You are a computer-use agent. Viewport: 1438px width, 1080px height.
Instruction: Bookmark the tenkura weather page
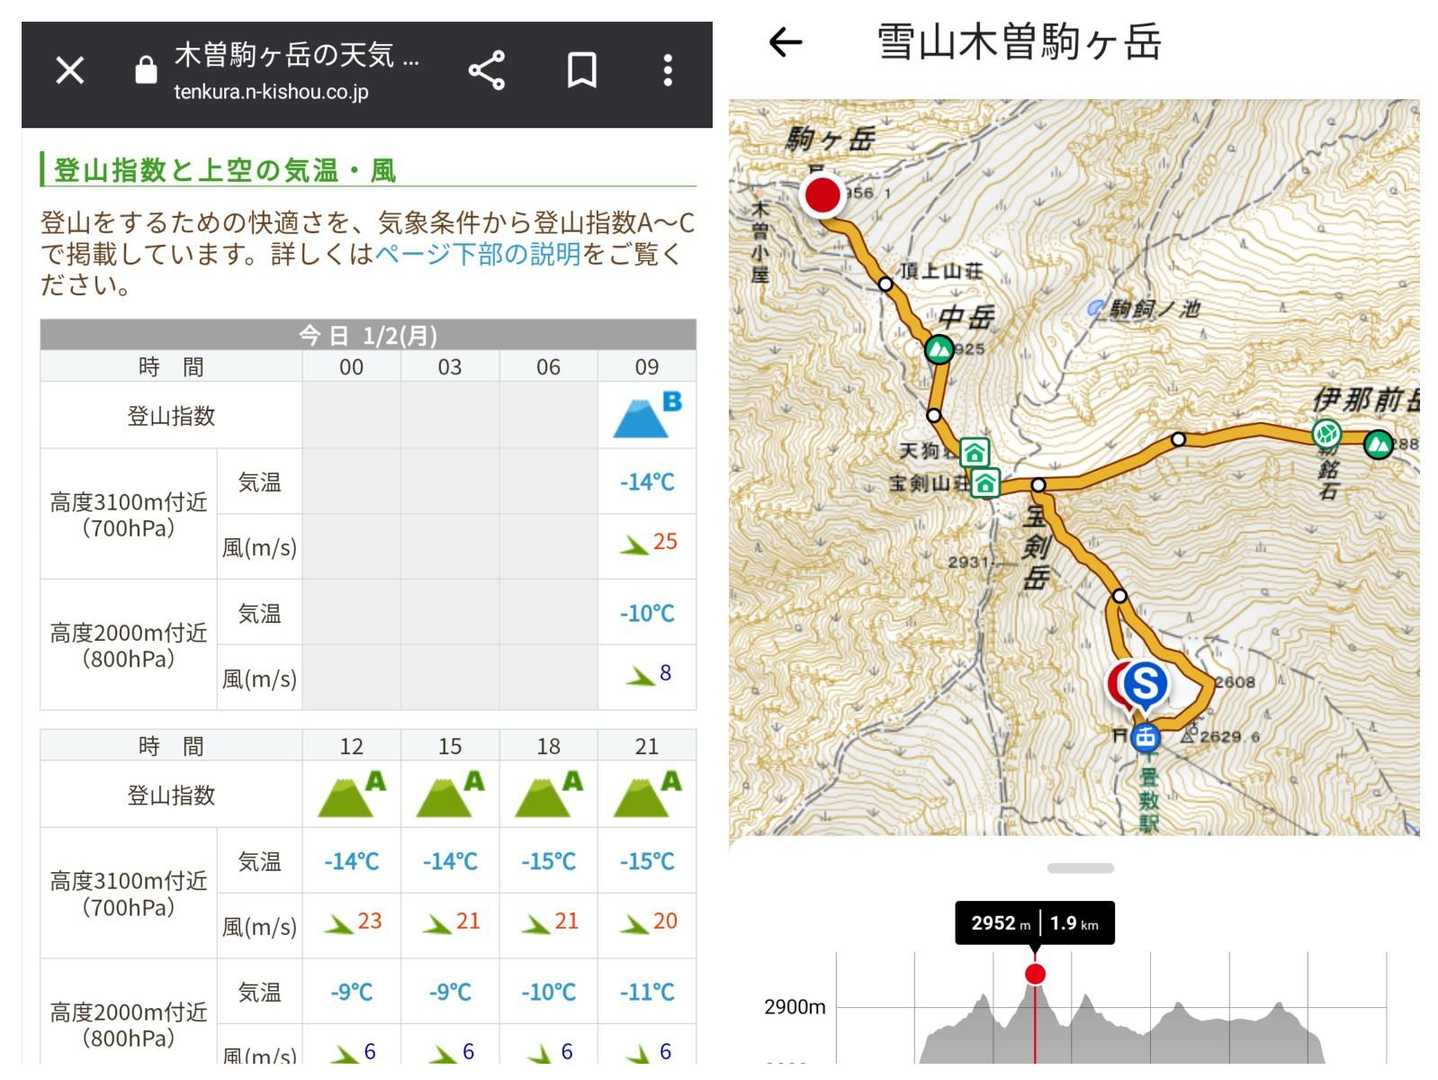(x=581, y=70)
